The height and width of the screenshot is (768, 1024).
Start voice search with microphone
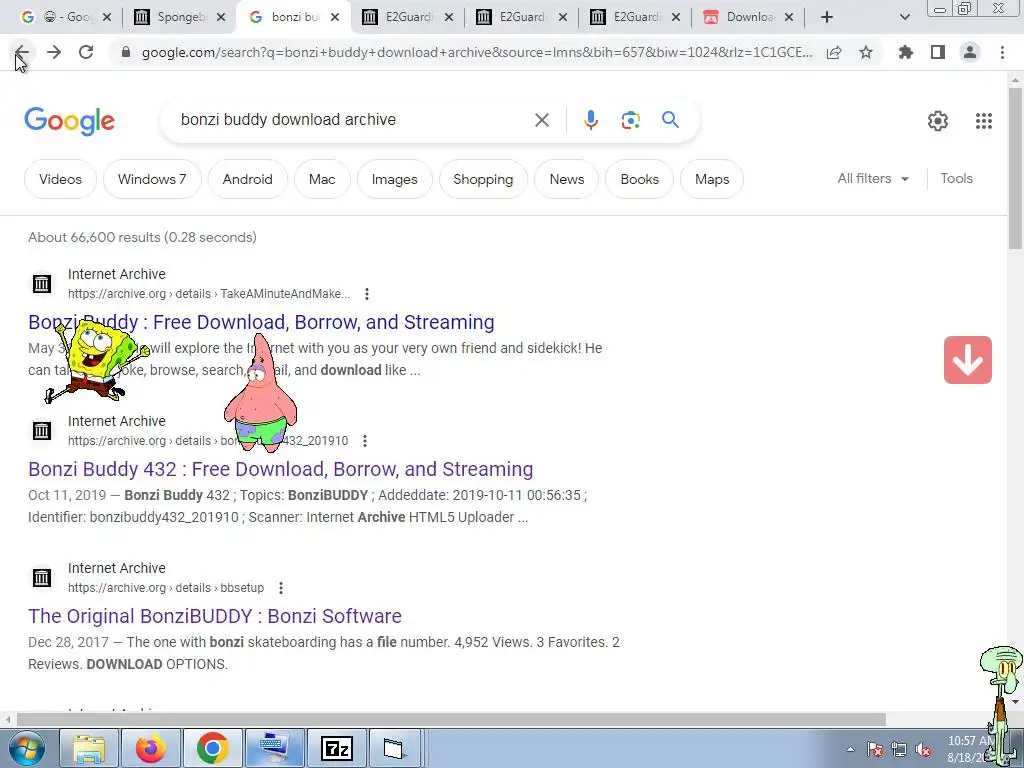point(591,120)
